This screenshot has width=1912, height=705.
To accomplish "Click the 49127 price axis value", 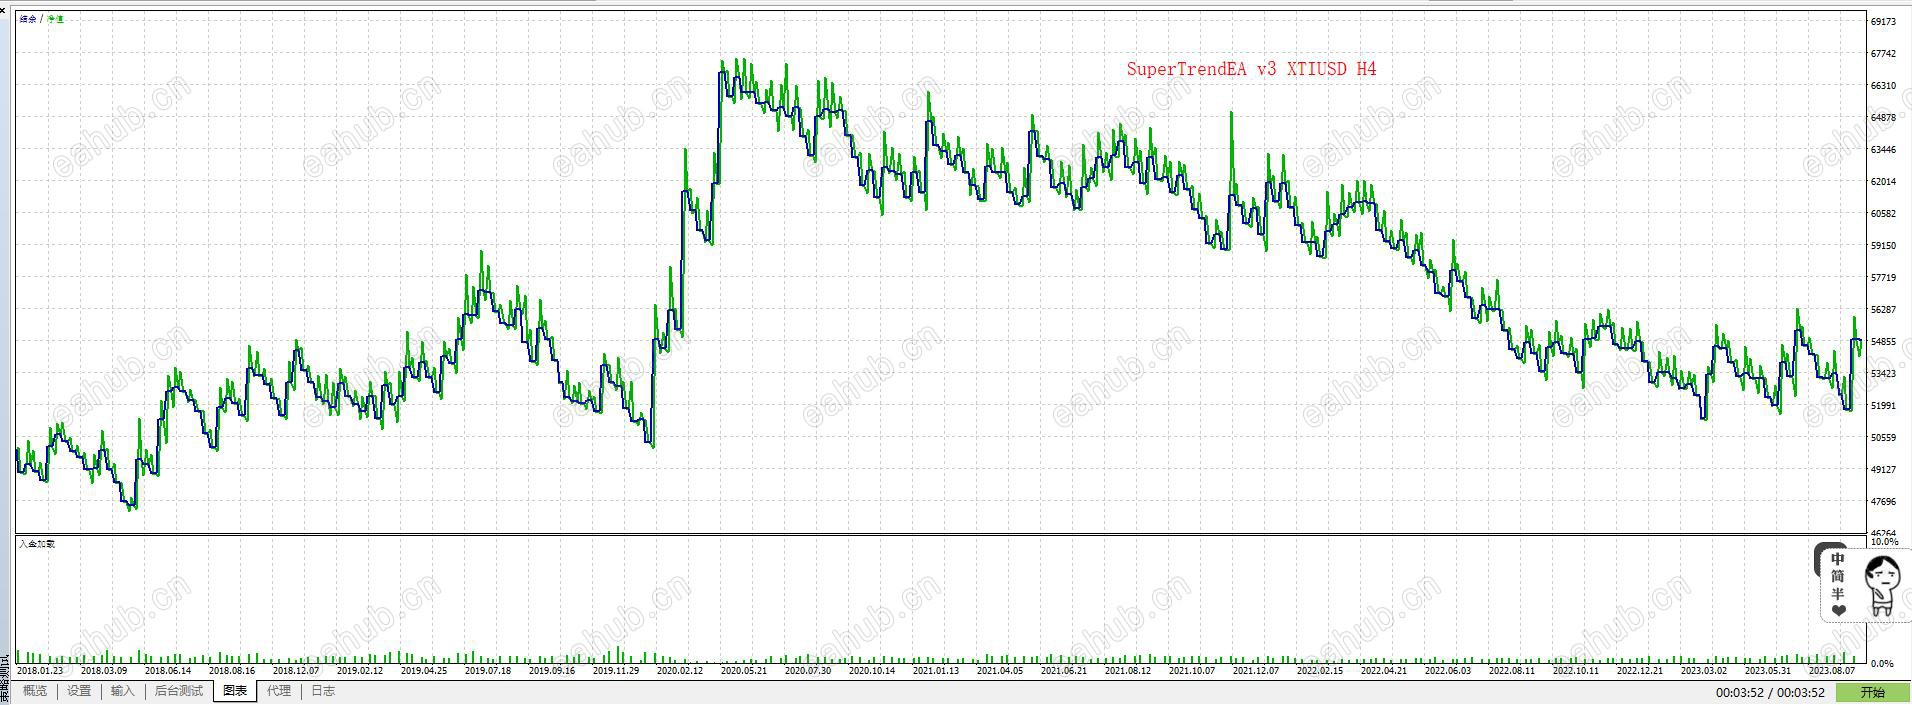I will pos(1883,469).
